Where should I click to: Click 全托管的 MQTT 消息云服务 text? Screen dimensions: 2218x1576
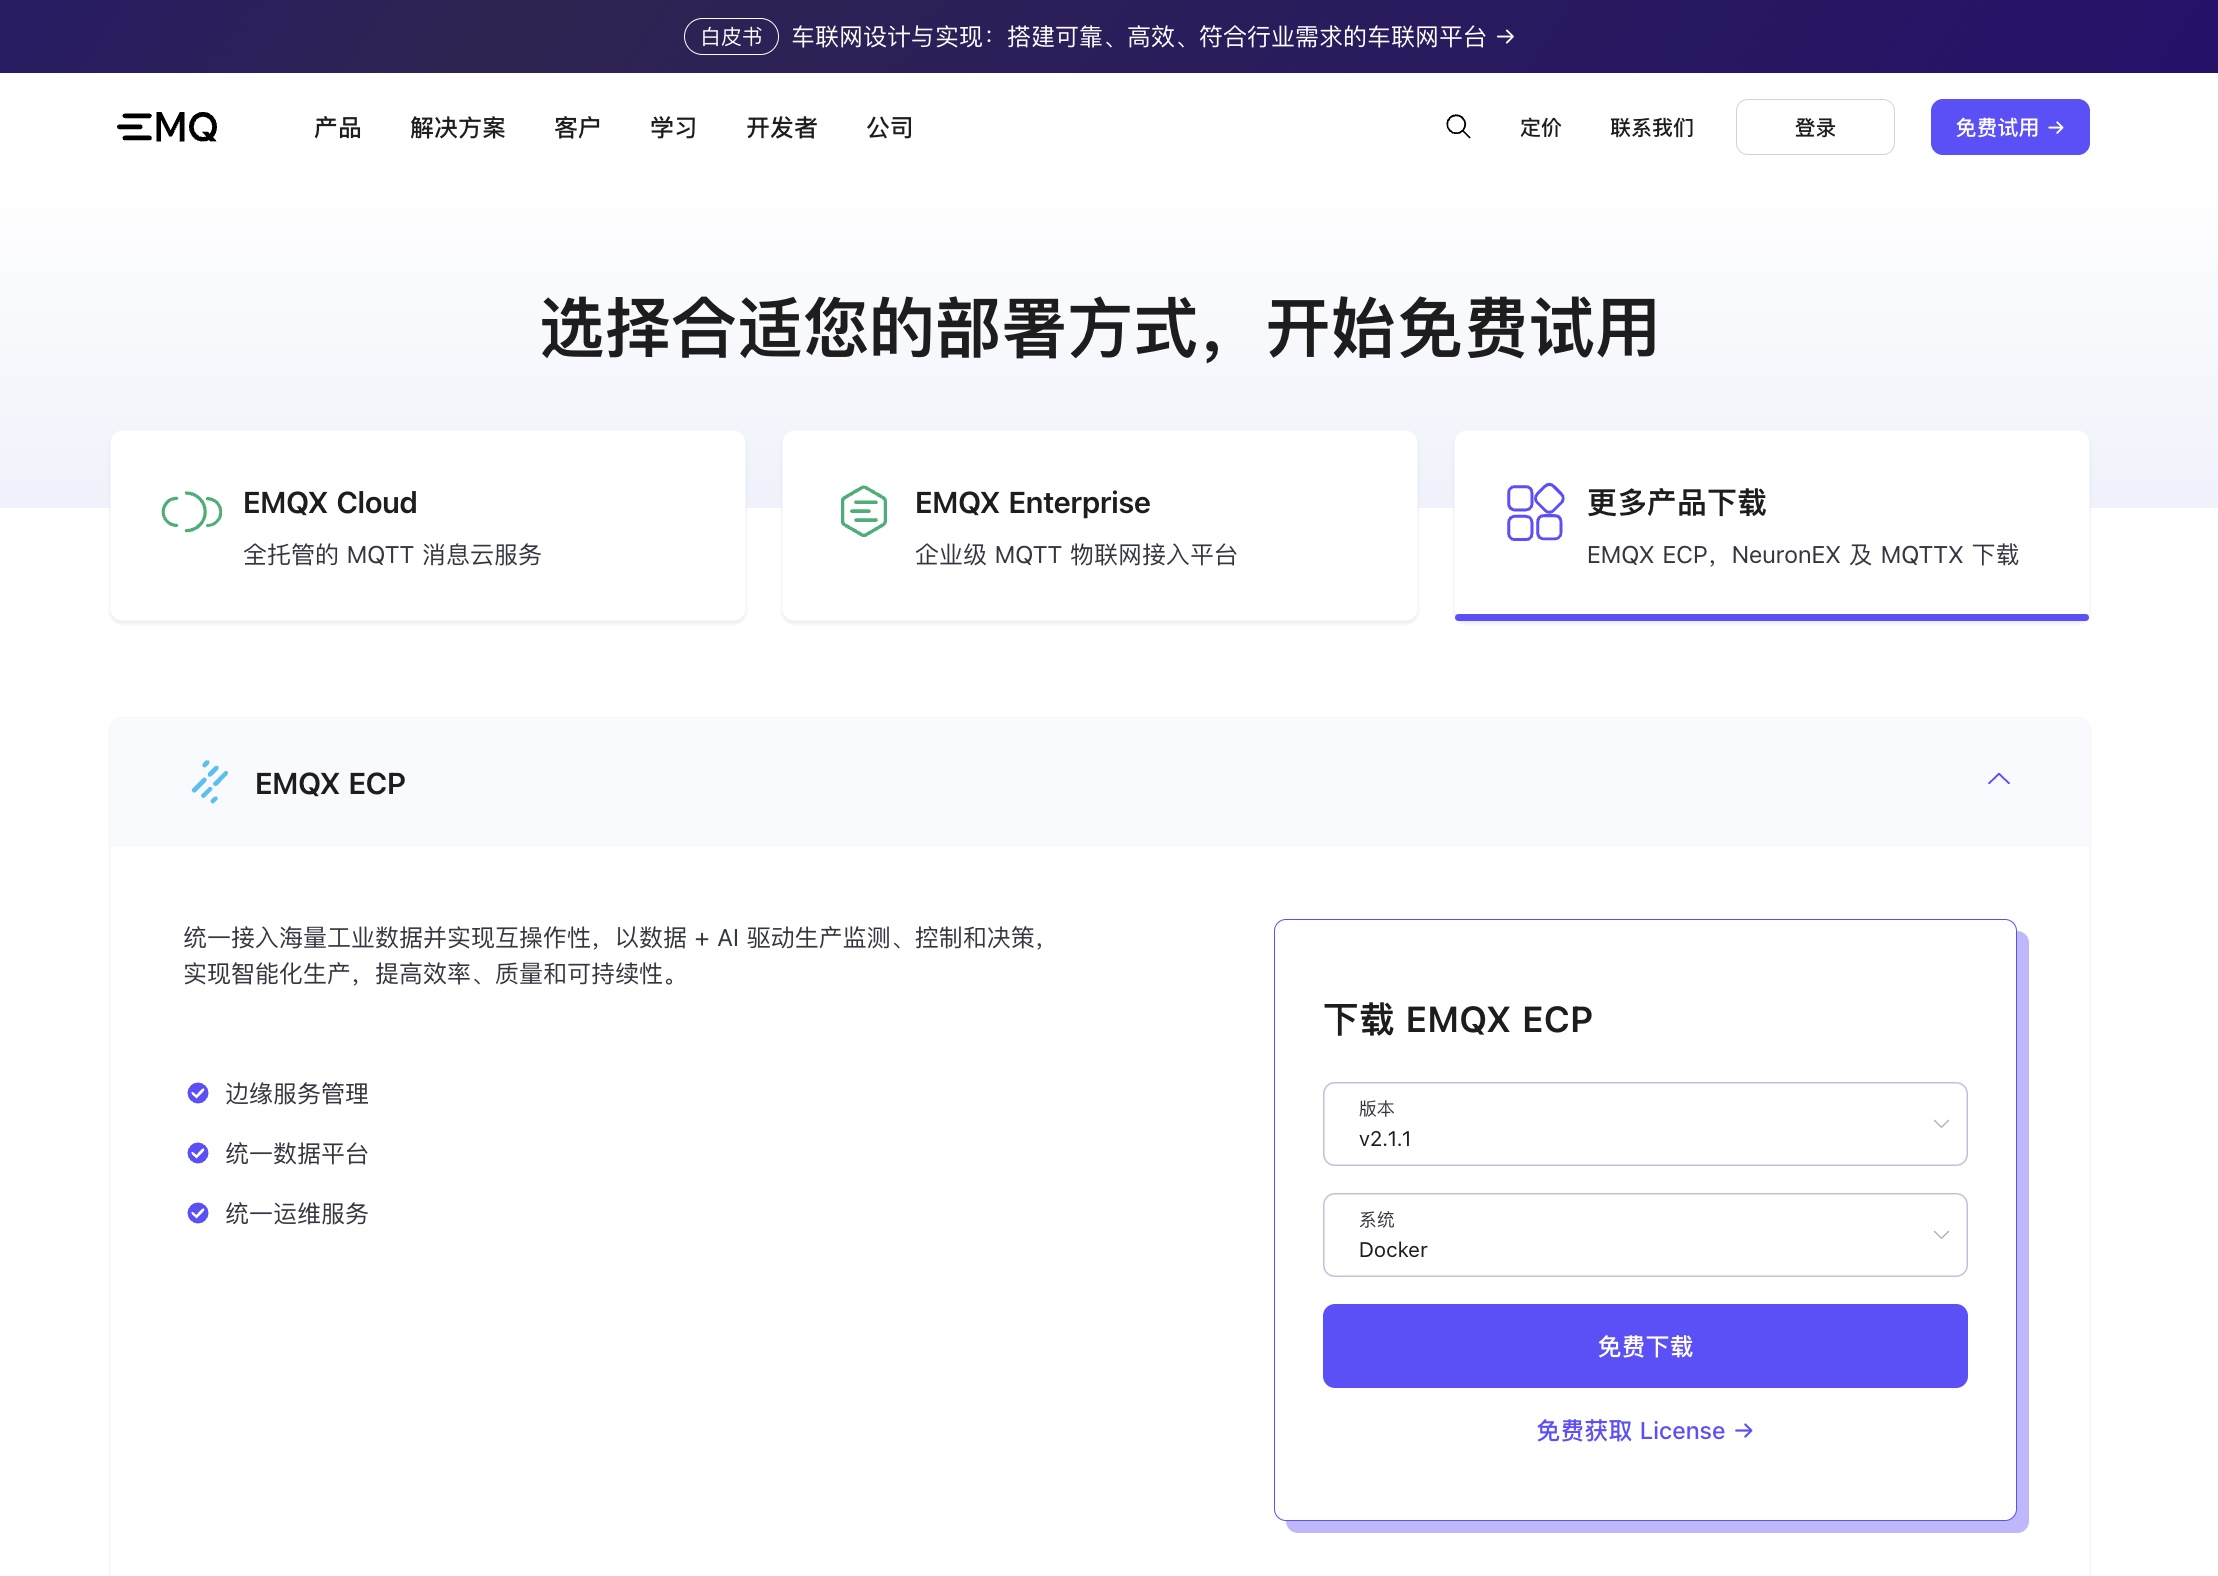(x=392, y=555)
